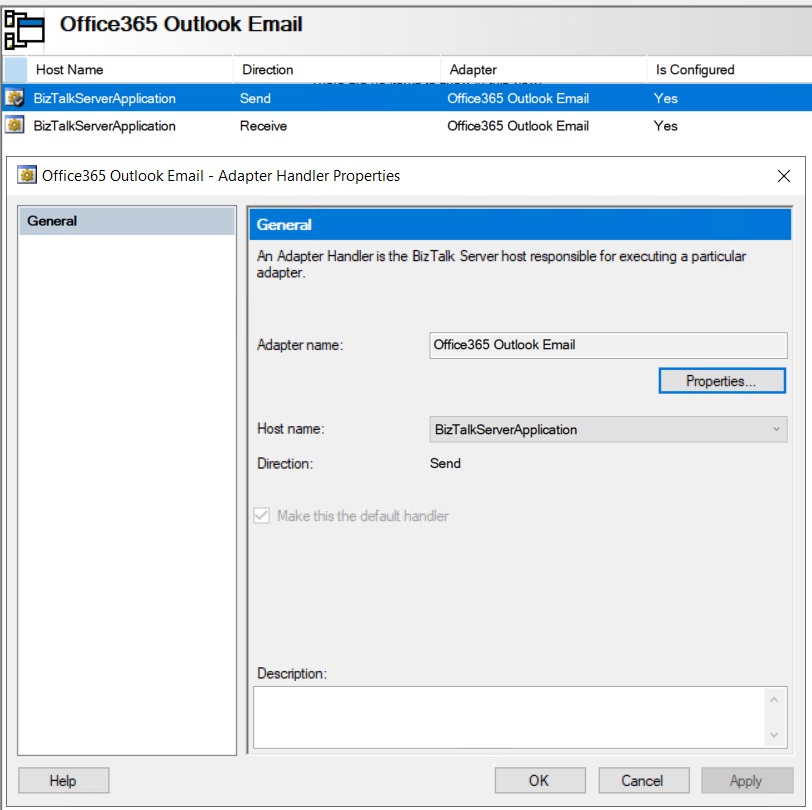Toggle the Make this the default handler checkbox
This screenshot has height=810, width=812.
click(261, 515)
